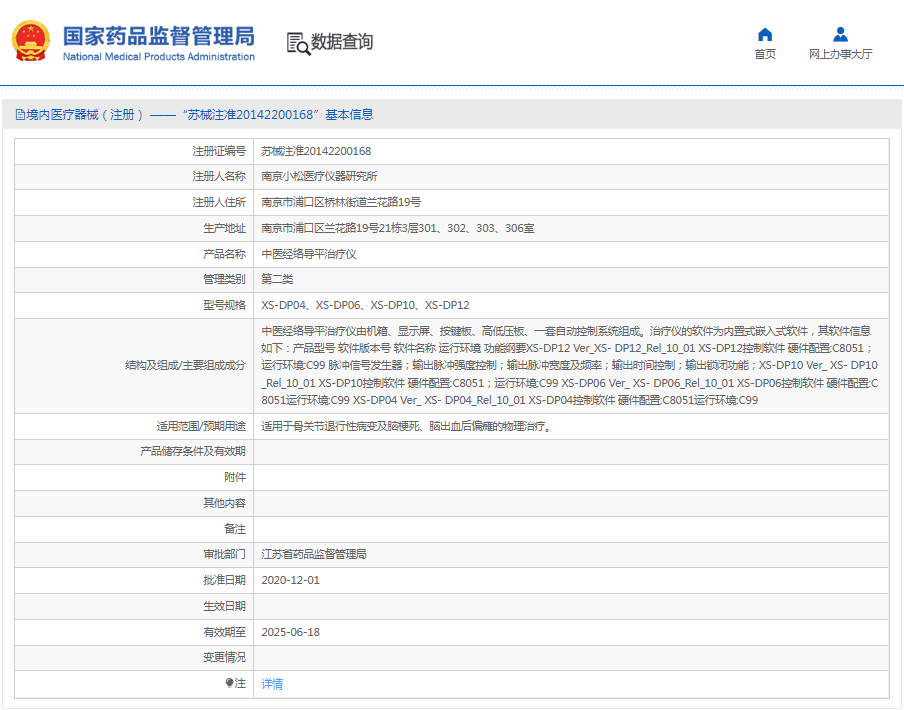Open the 详情 link
This screenshot has width=904, height=710.
(272, 684)
